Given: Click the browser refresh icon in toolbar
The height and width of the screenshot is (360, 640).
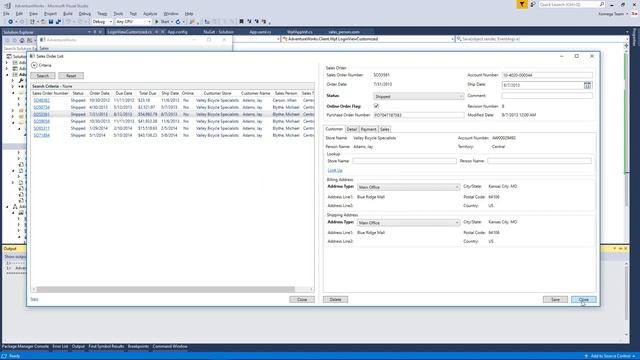Looking at the screenshot, I should (178, 22).
